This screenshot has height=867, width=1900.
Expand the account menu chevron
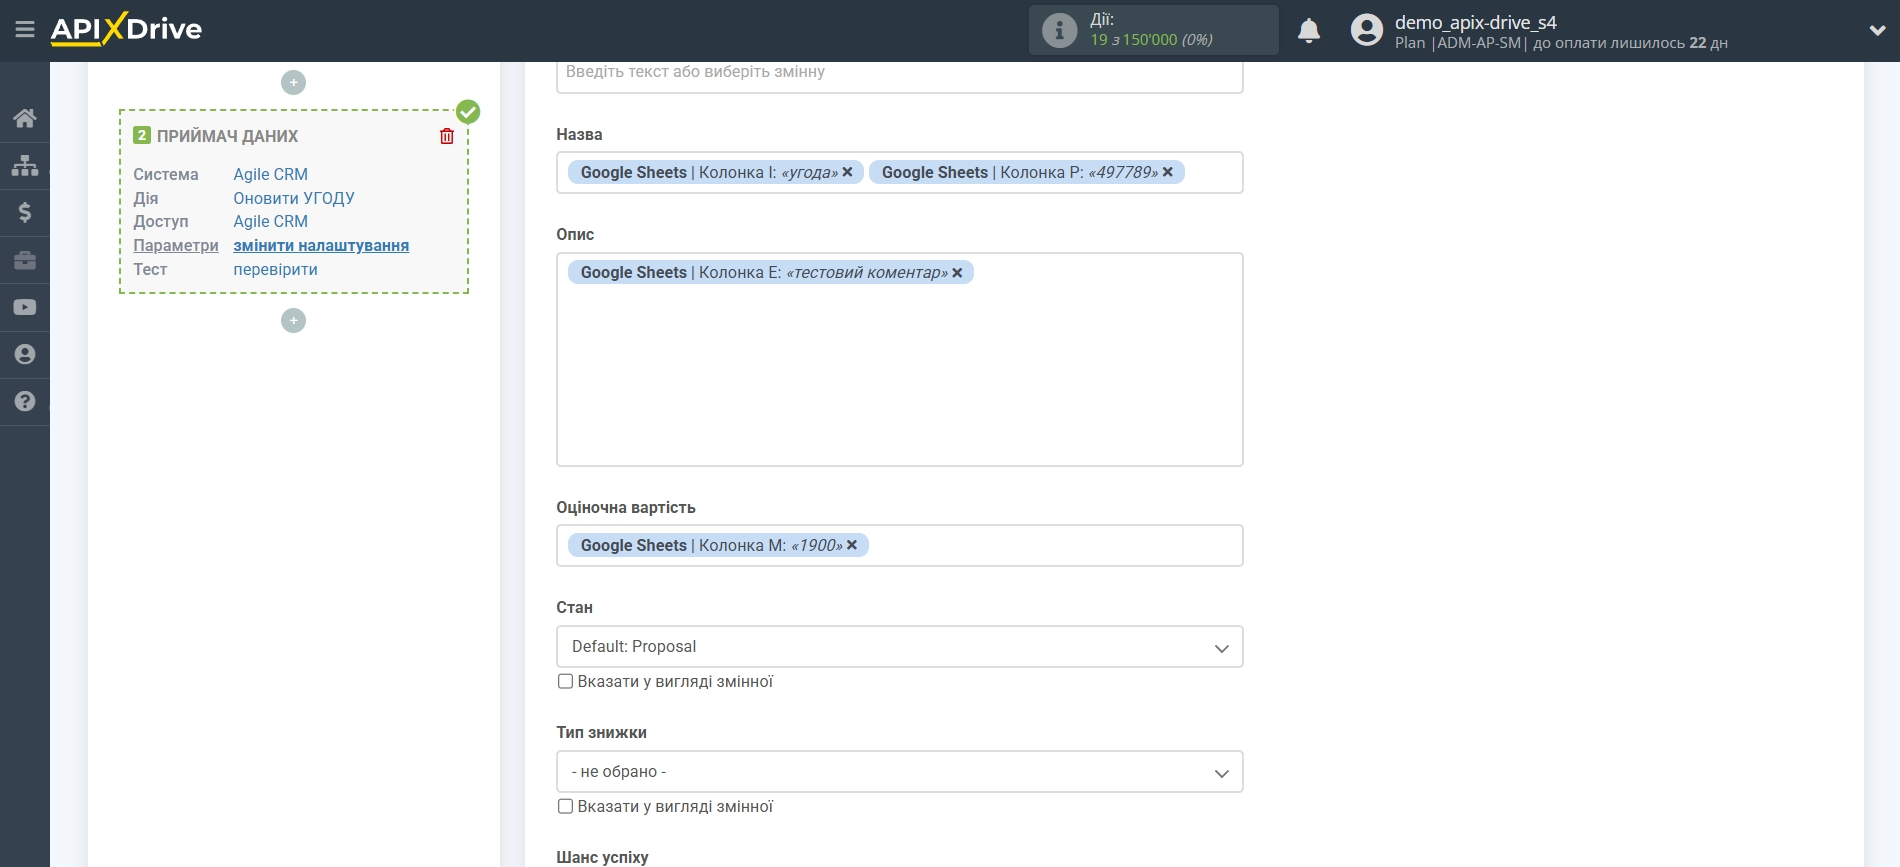point(1877,31)
